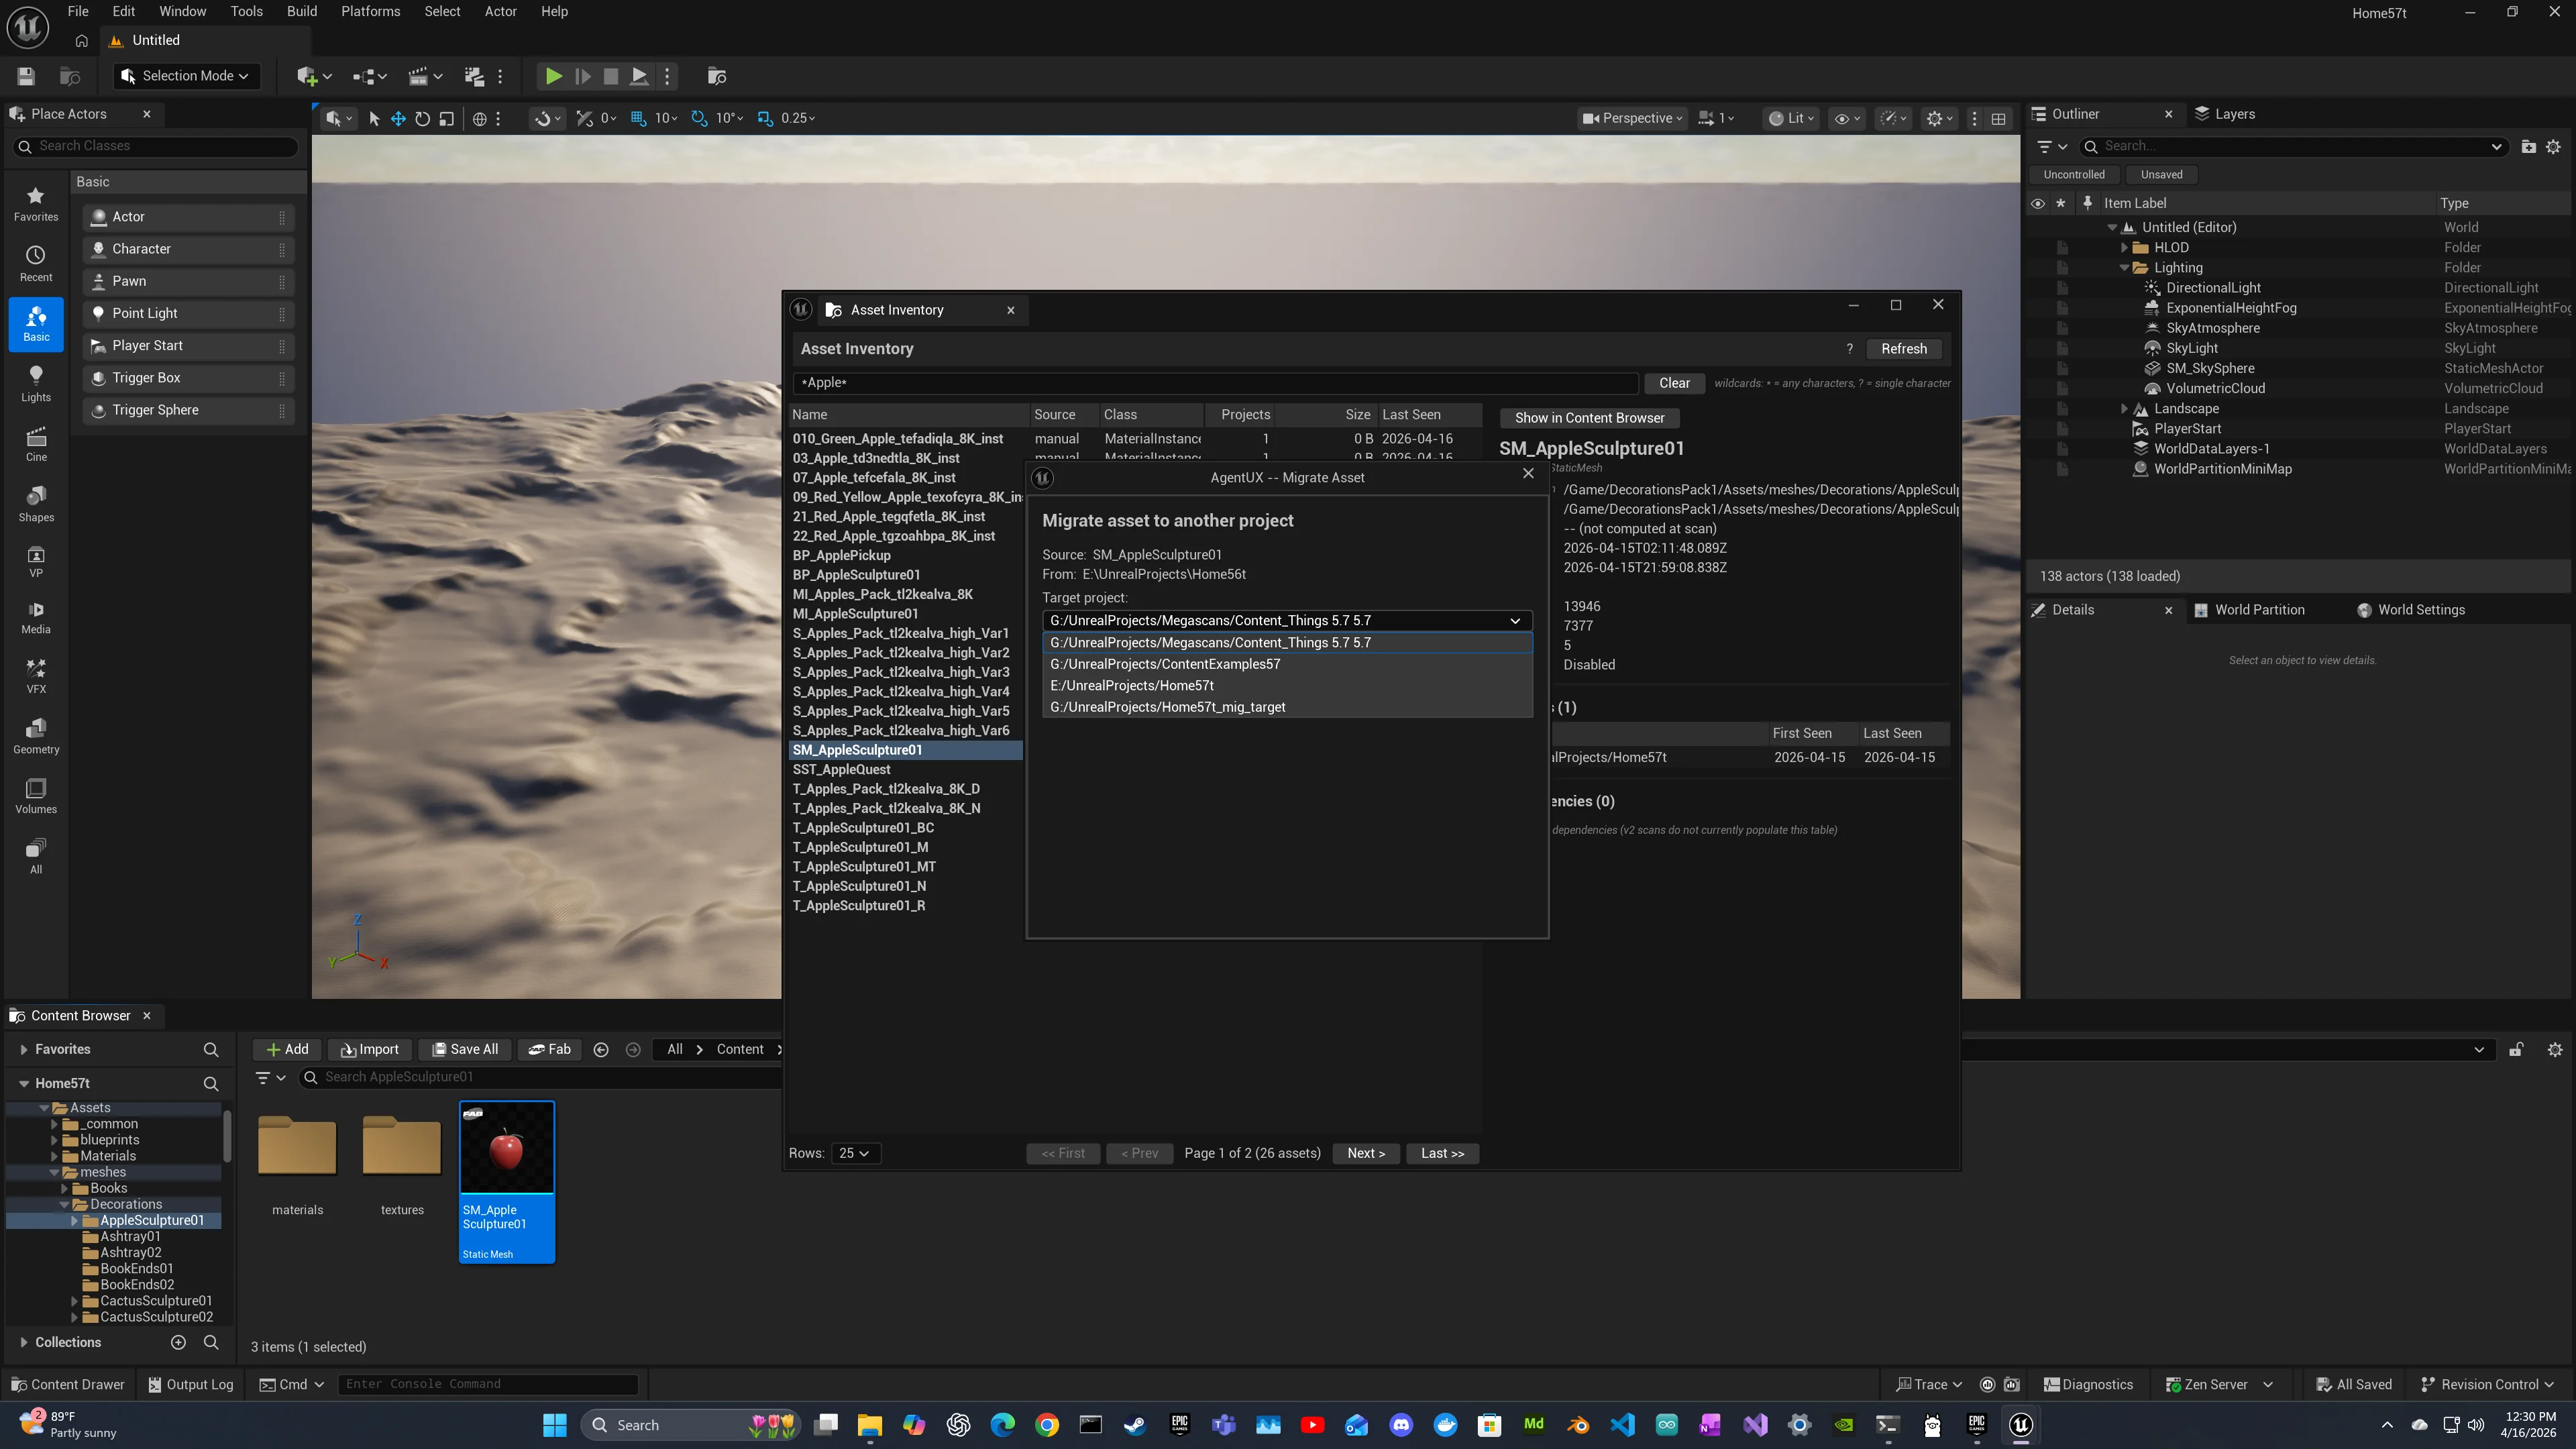Select the Media category in Place Actors
Screen dimensions: 2576x1449
coord(36,617)
